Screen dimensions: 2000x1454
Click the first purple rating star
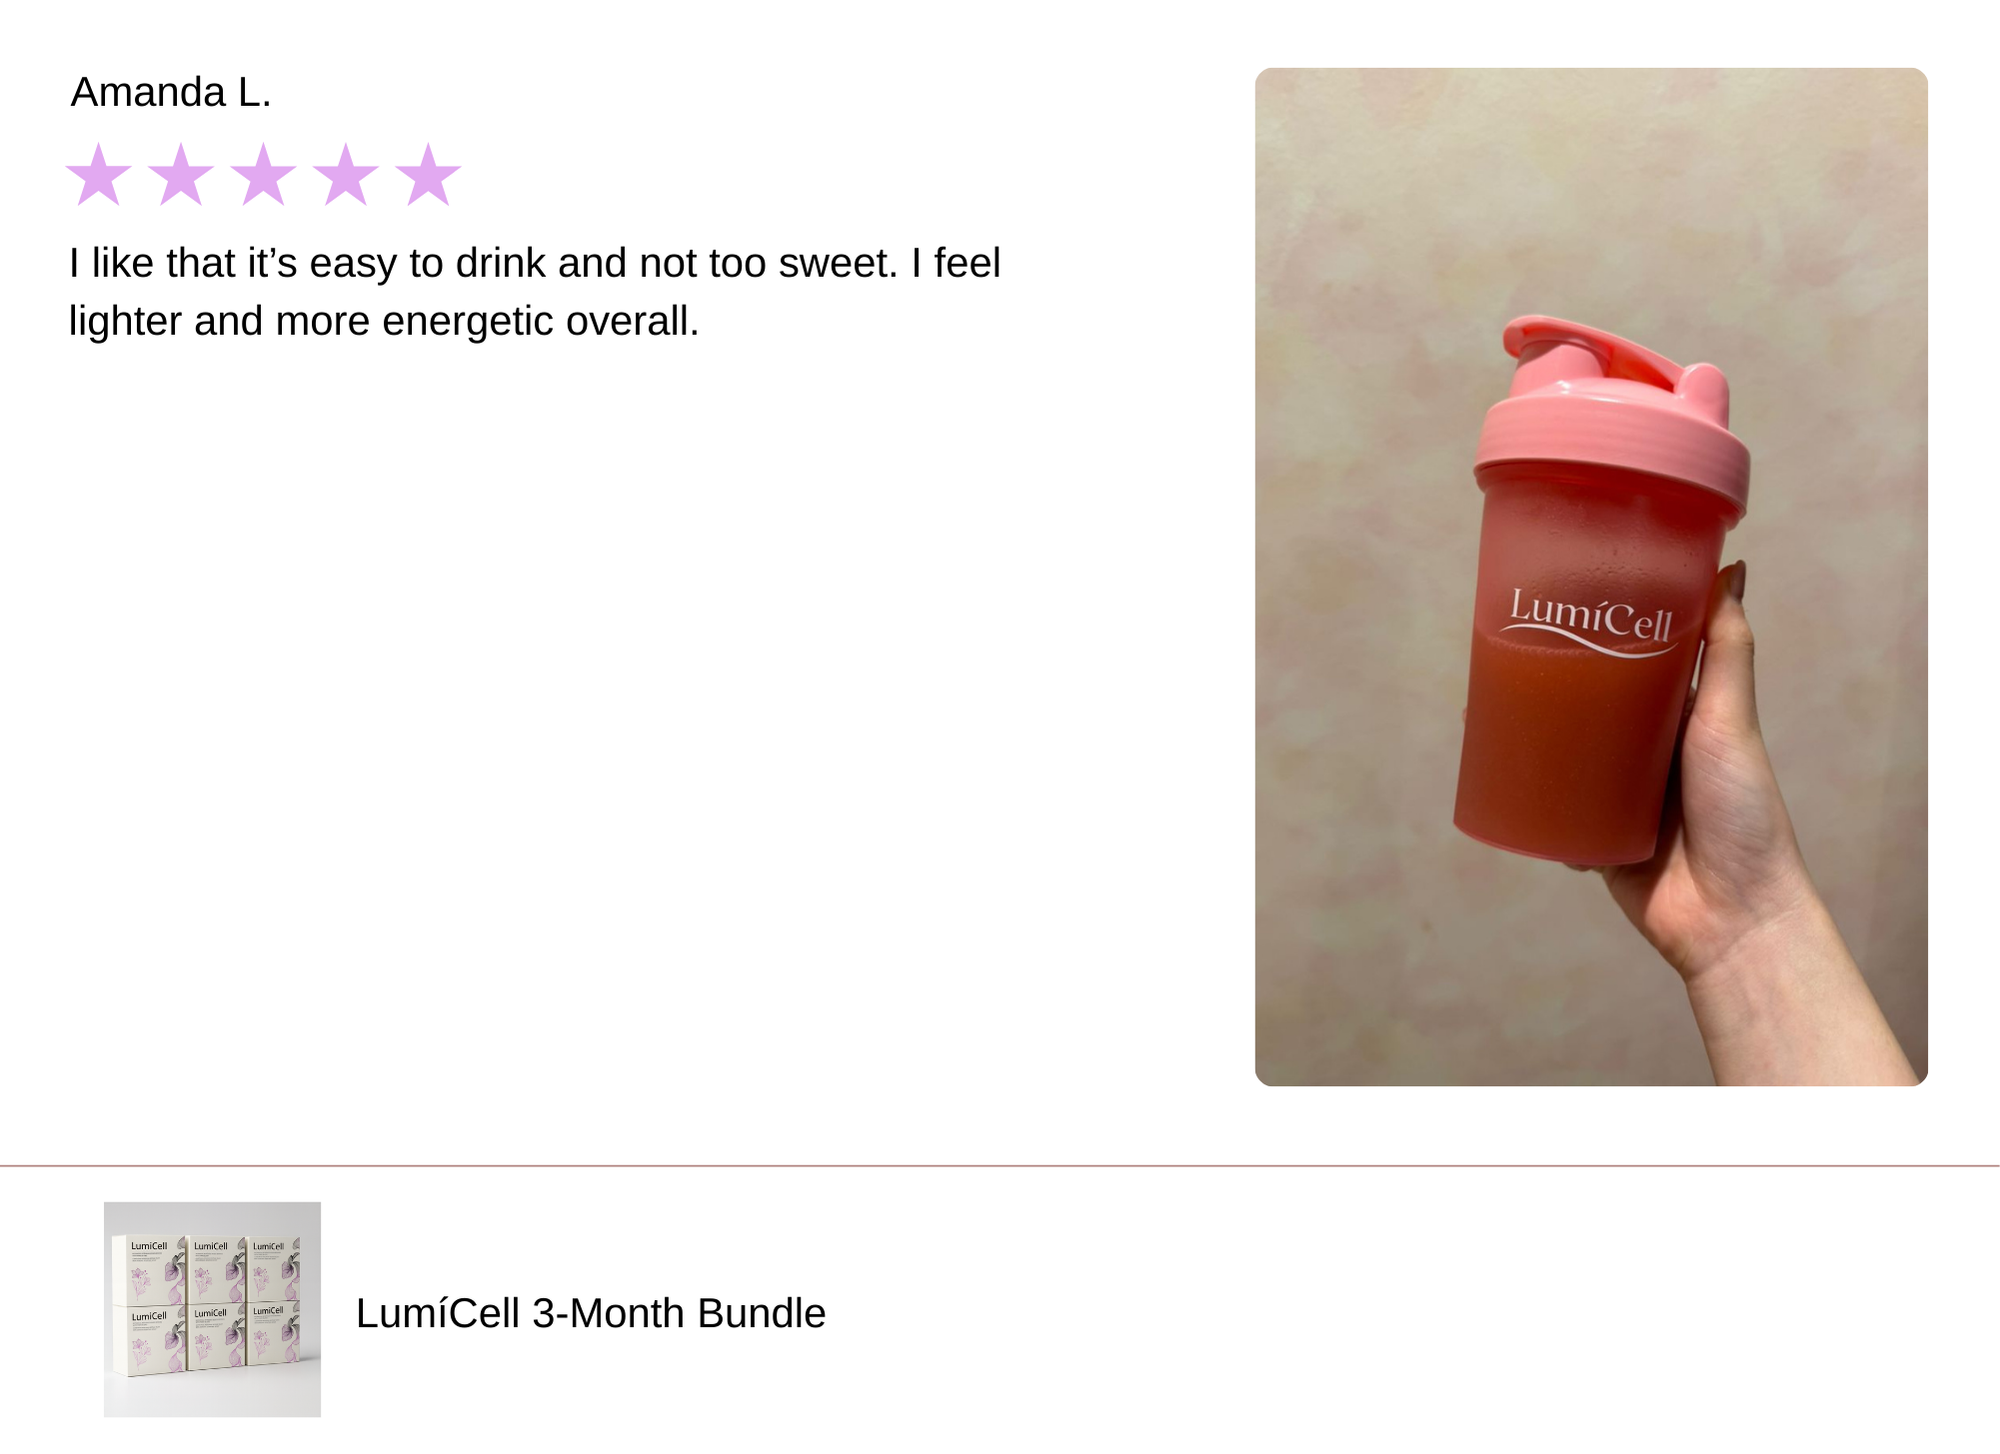[99, 175]
